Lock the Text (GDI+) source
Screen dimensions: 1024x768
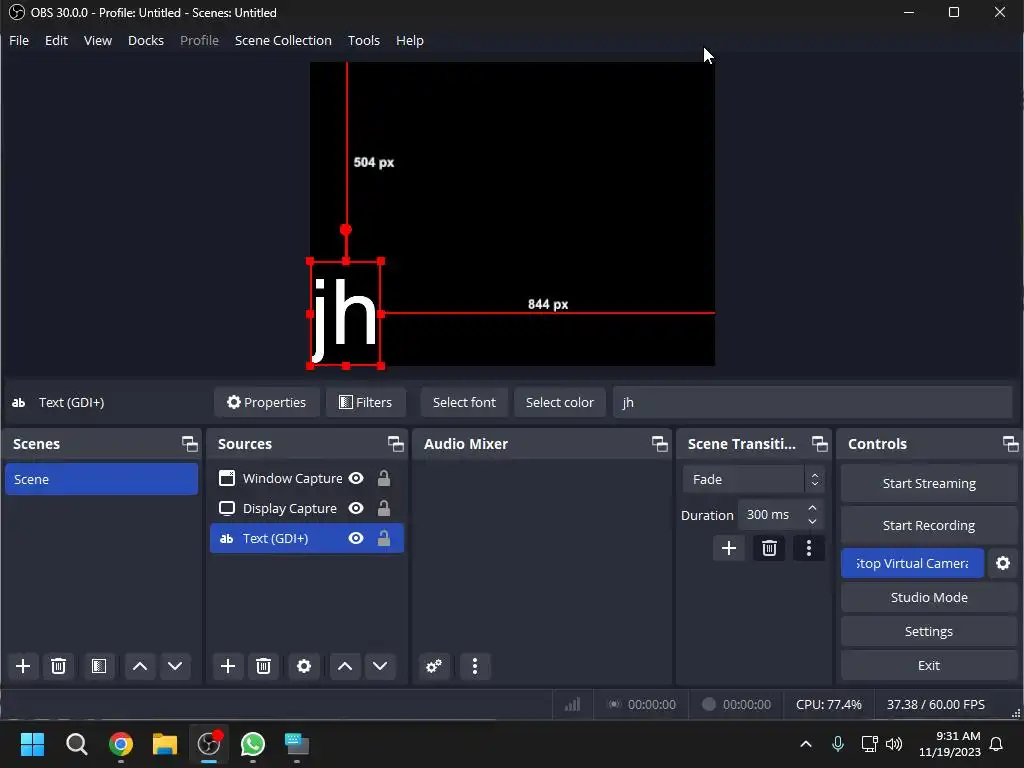[x=384, y=538]
